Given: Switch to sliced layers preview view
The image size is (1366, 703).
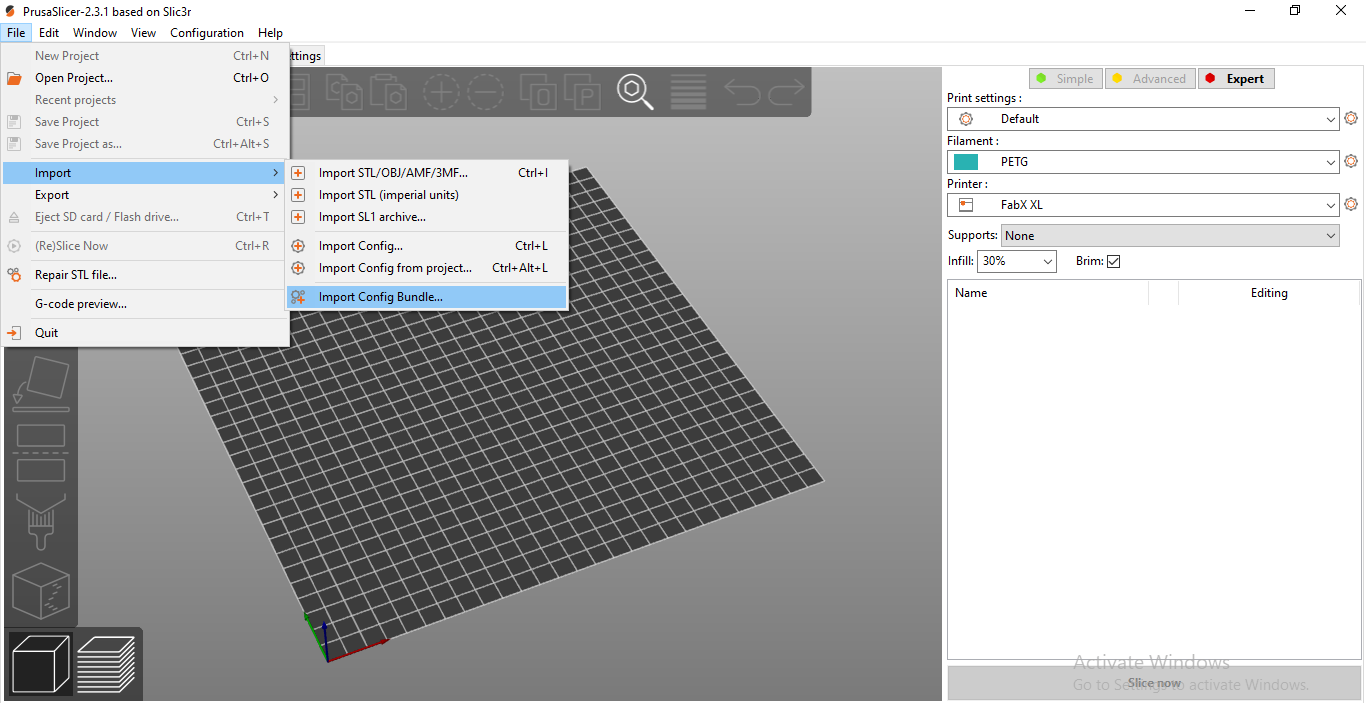Looking at the screenshot, I should click(106, 664).
